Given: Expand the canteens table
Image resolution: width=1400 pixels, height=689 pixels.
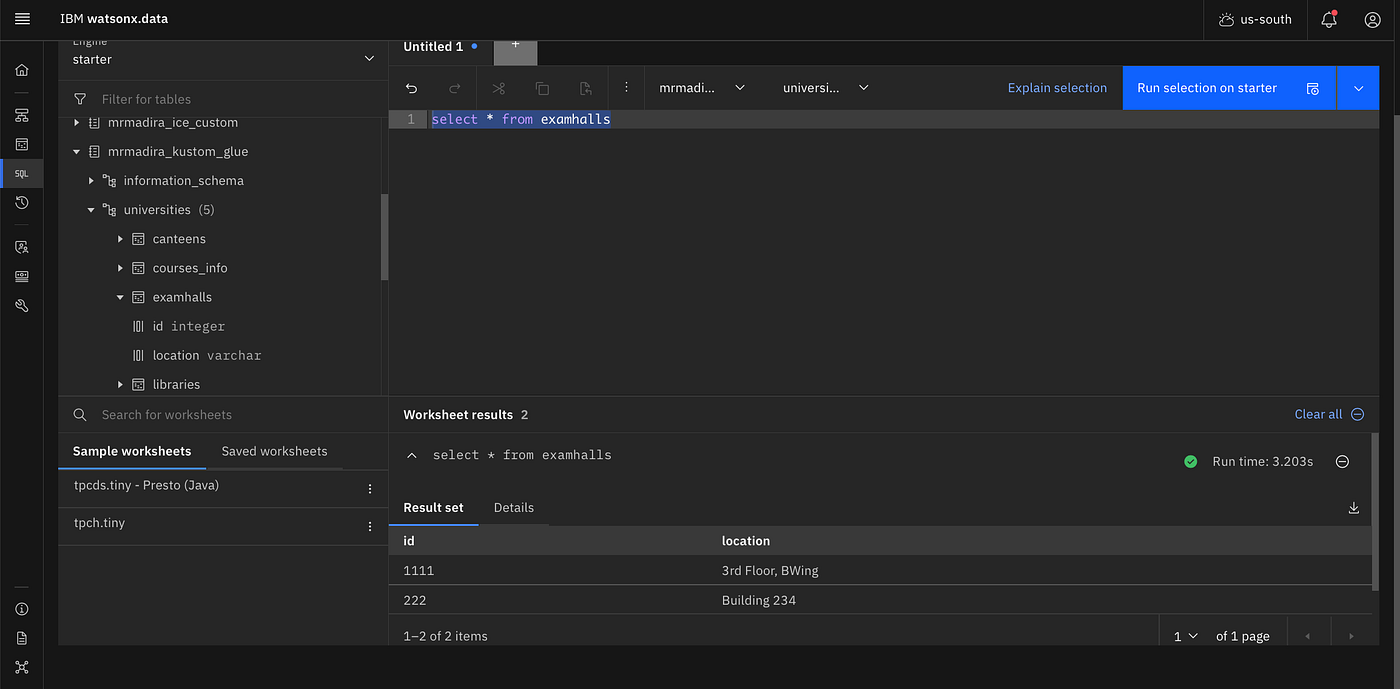Looking at the screenshot, I should tap(120, 239).
